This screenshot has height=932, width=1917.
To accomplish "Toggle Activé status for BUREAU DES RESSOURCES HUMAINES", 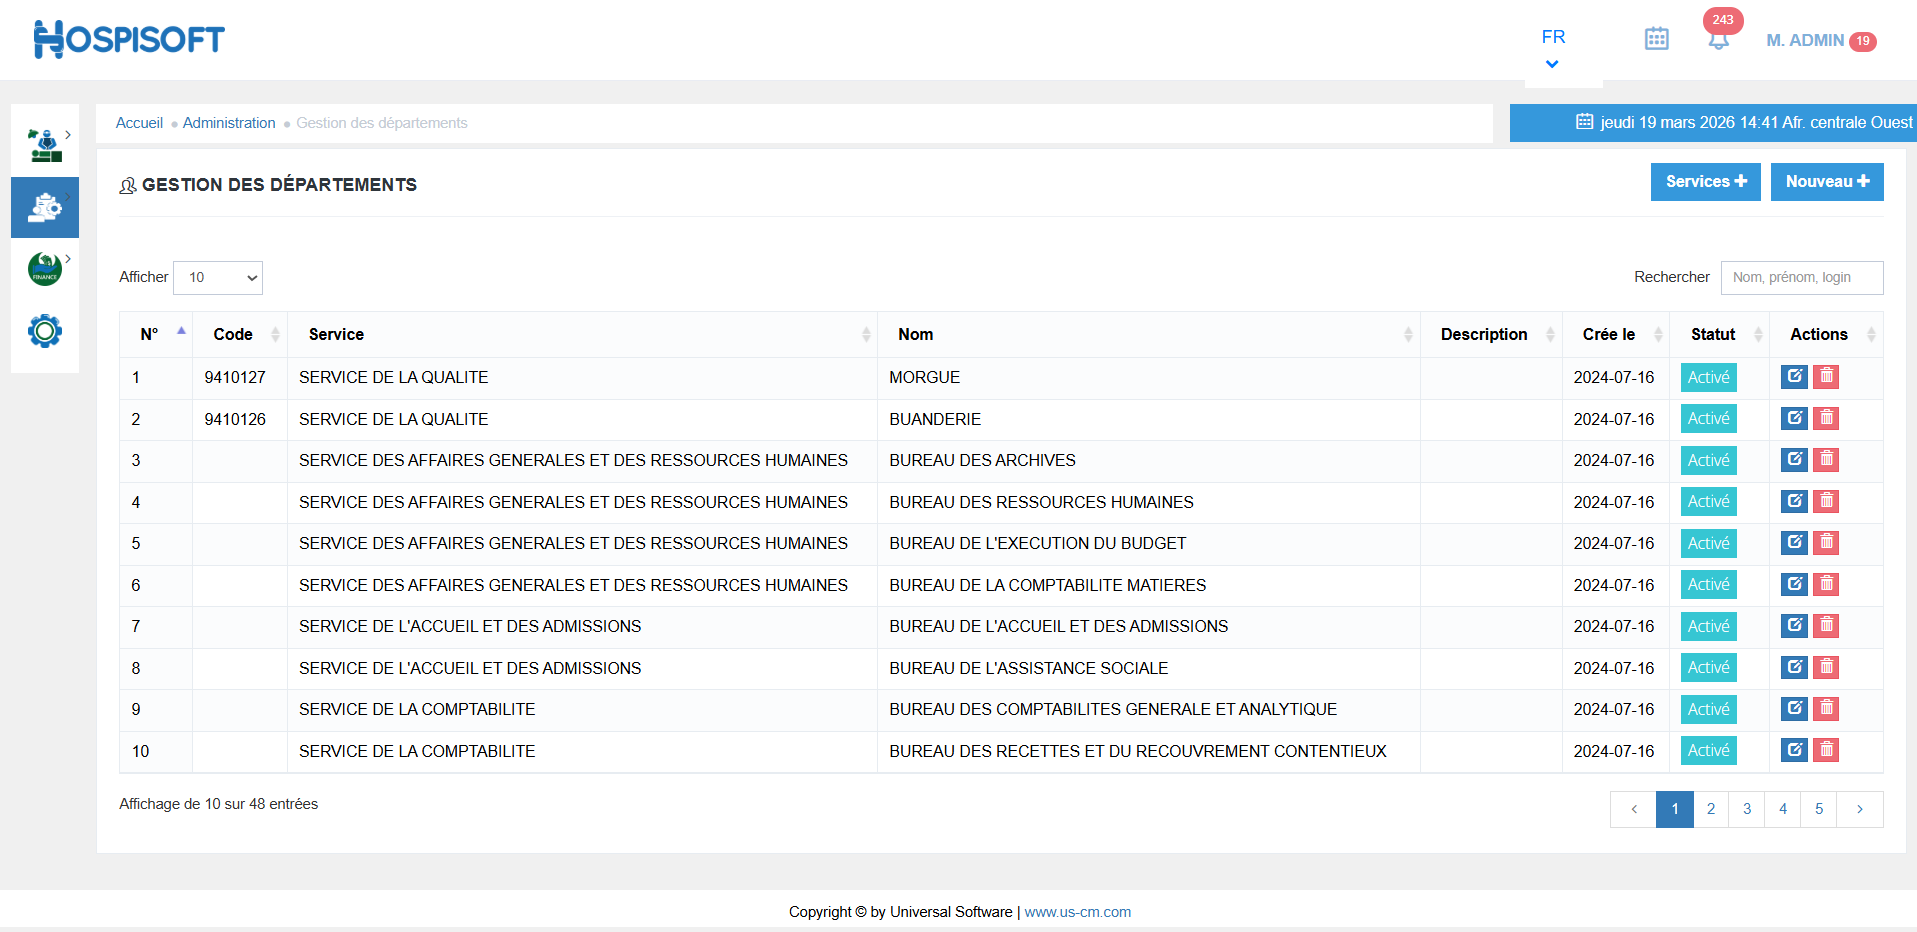I will pos(1708,502).
